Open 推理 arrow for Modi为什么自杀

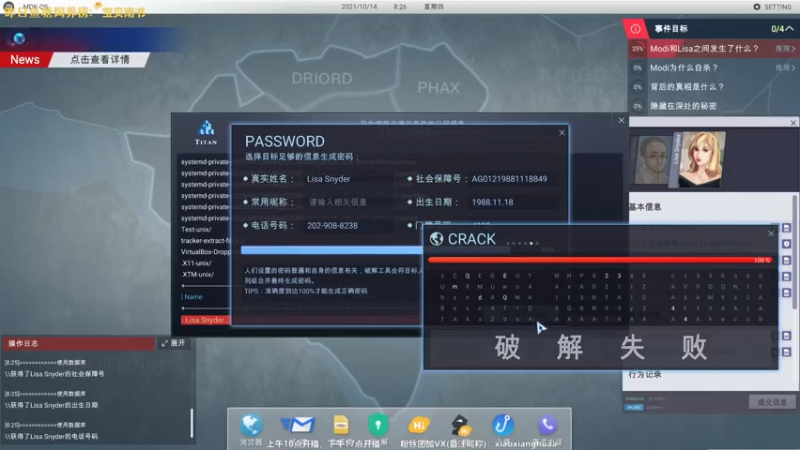click(x=786, y=67)
